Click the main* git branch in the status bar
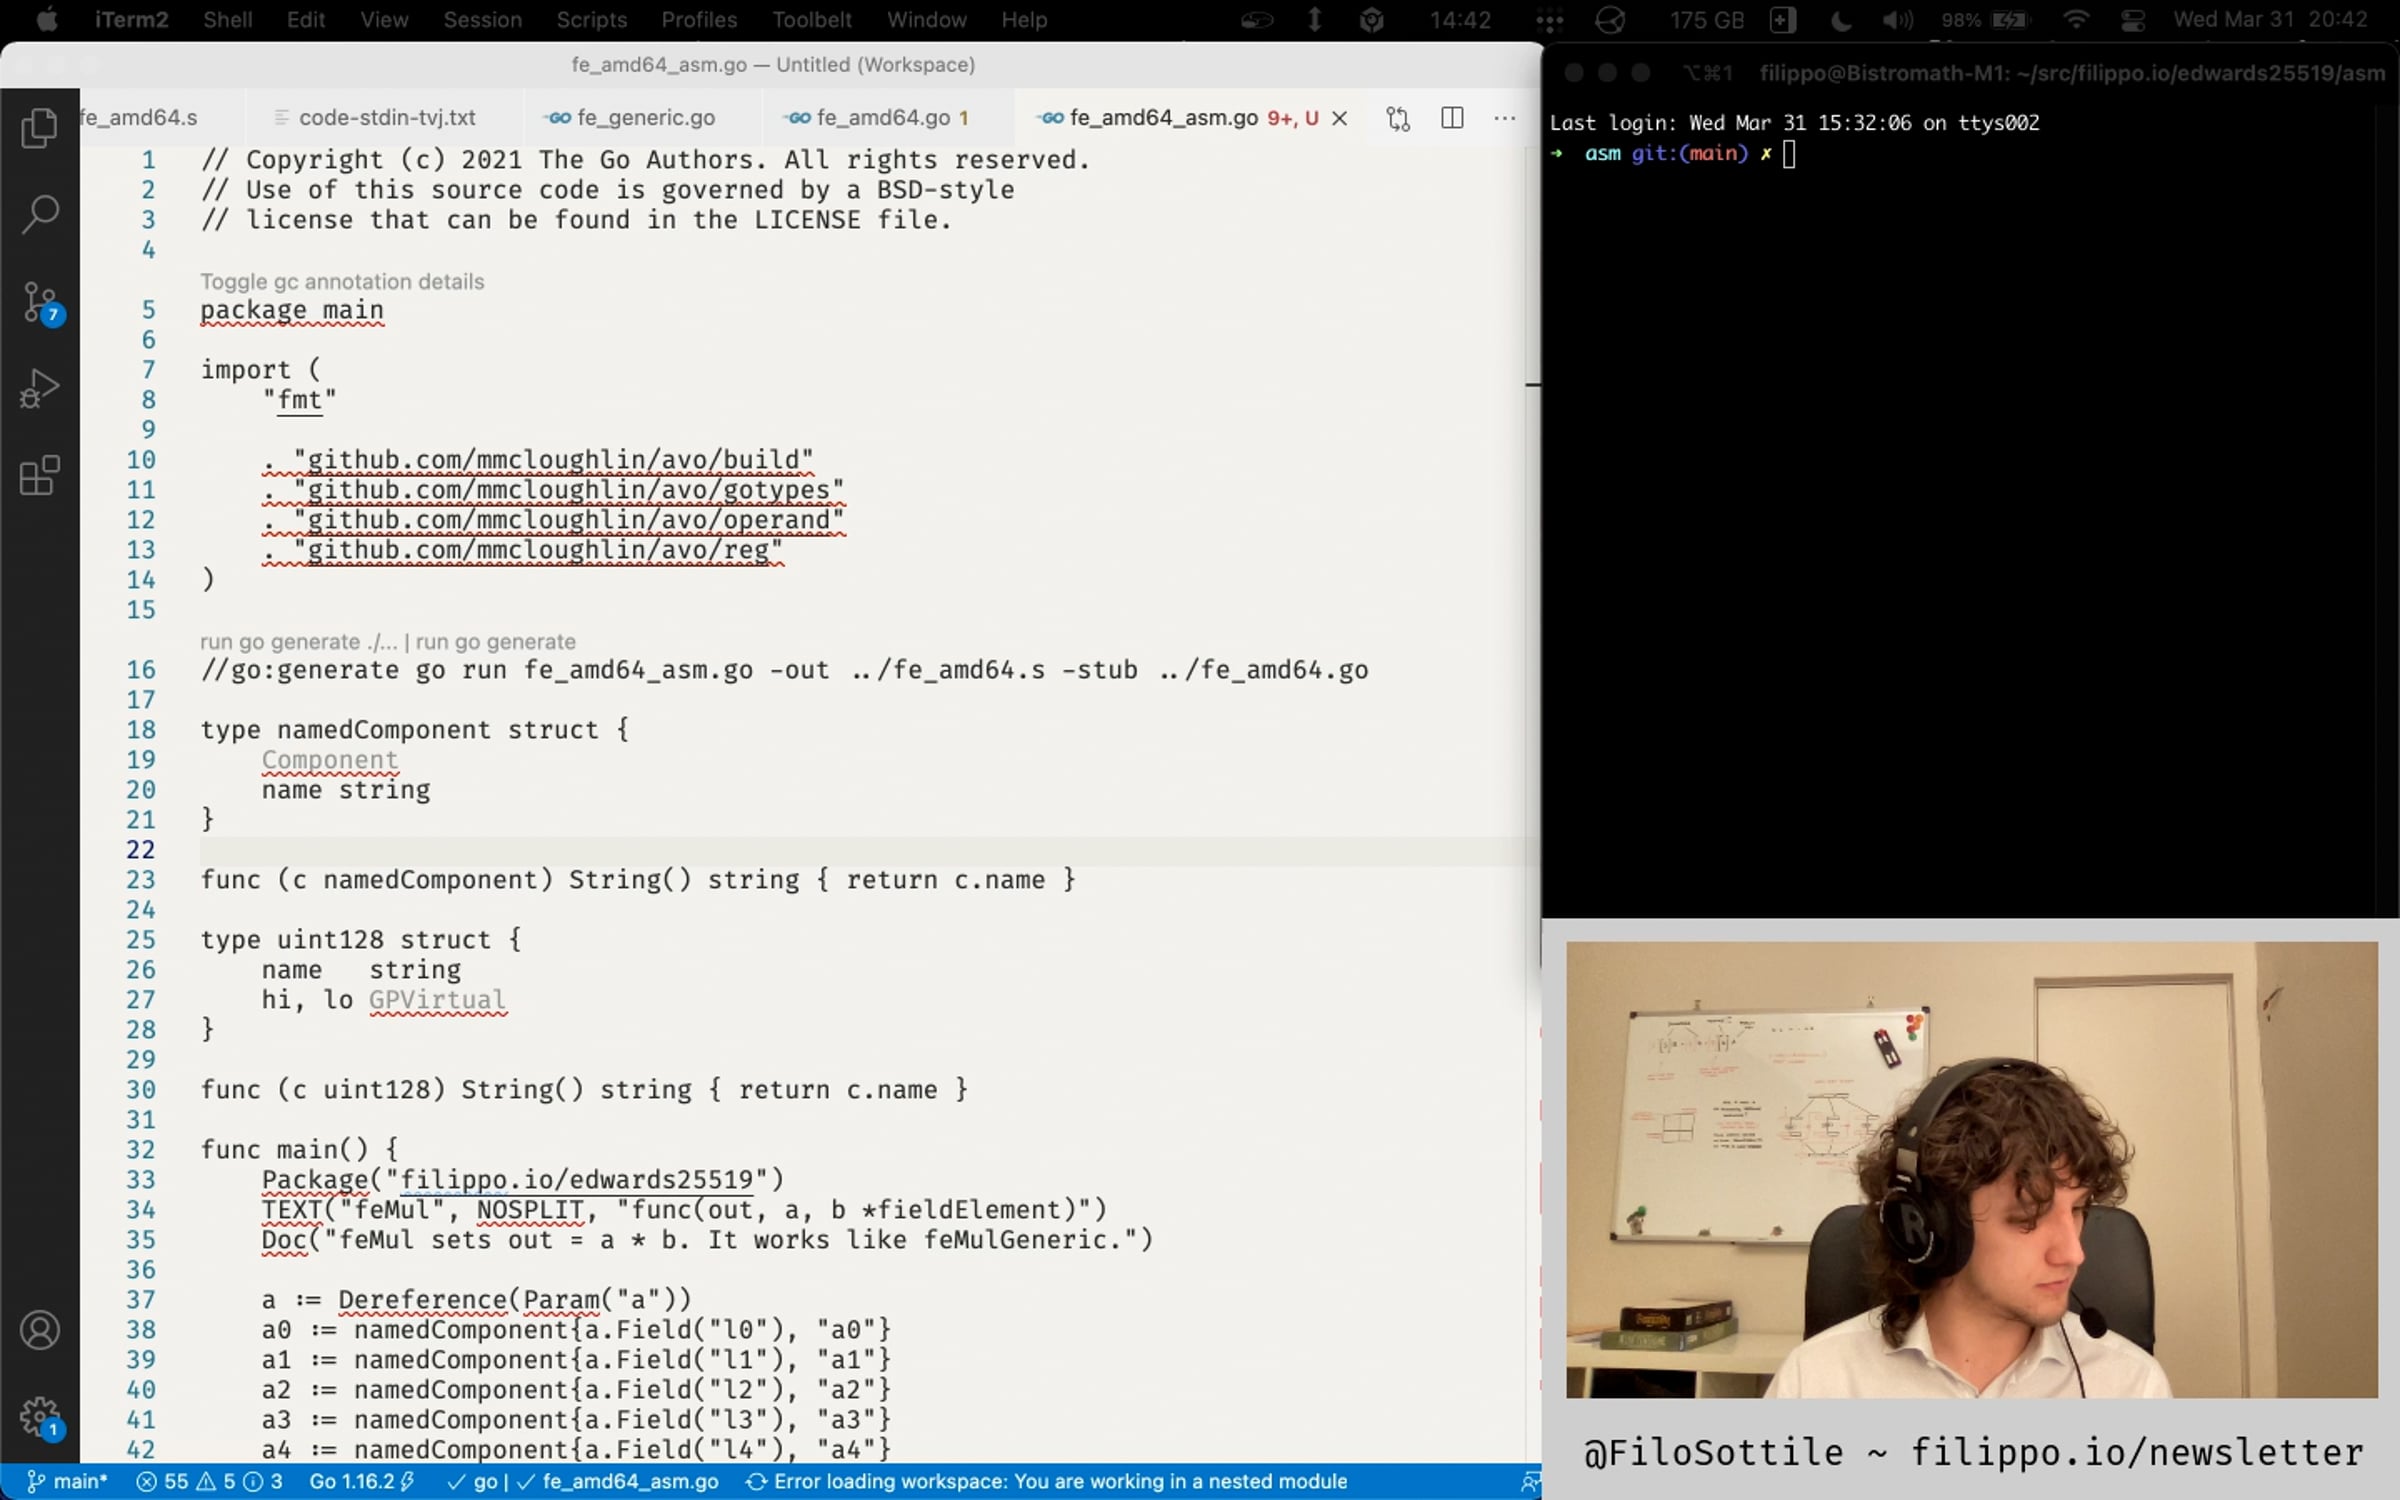The width and height of the screenshot is (2400, 1500). [66, 1482]
